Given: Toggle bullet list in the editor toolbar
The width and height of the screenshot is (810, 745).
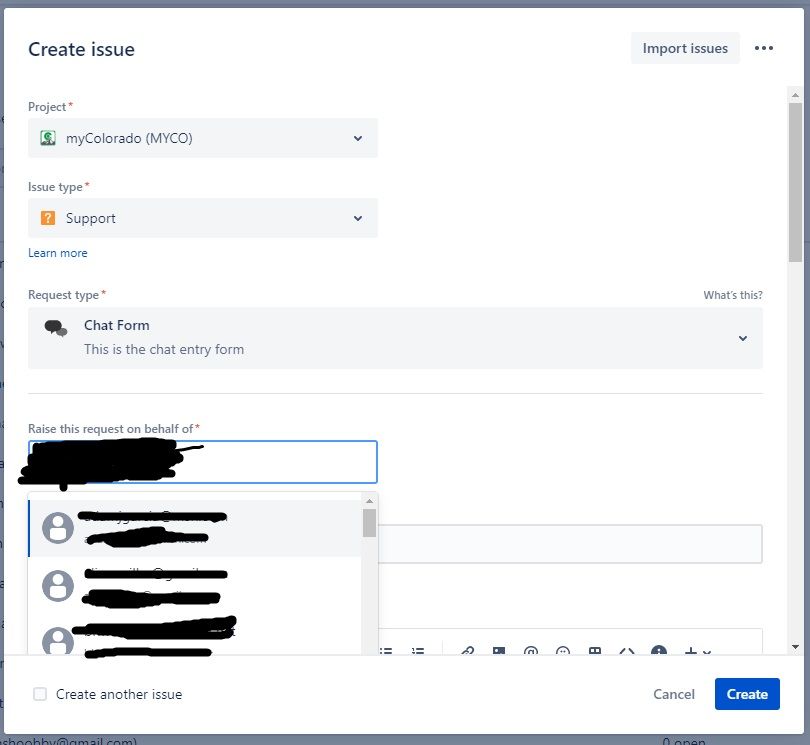Looking at the screenshot, I should point(386,651).
